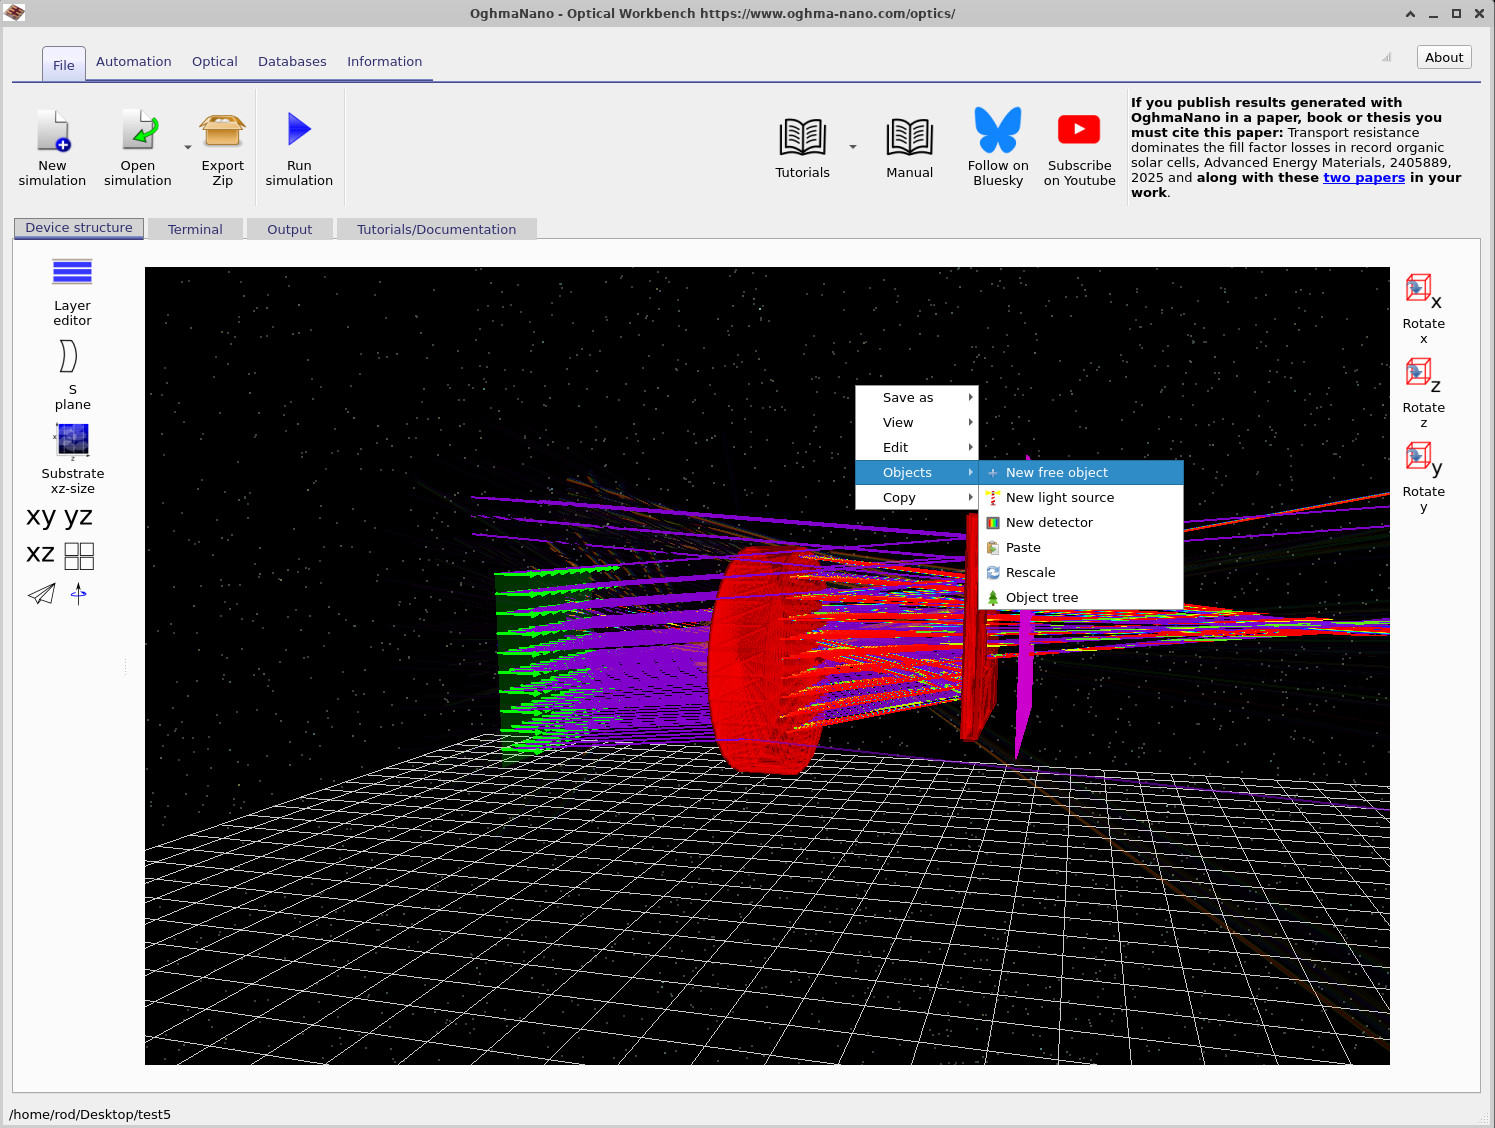Select New light source from the Objects submenu
1495x1128 pixels.
1060,497
